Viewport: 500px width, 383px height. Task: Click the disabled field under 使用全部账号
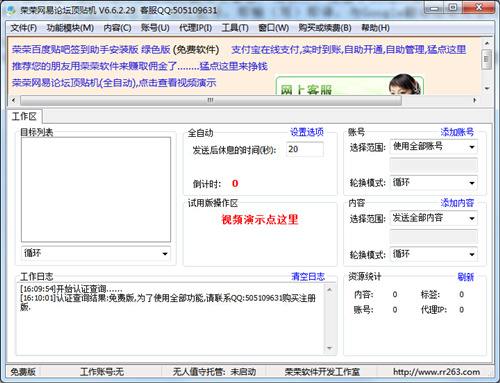point(433,165)
